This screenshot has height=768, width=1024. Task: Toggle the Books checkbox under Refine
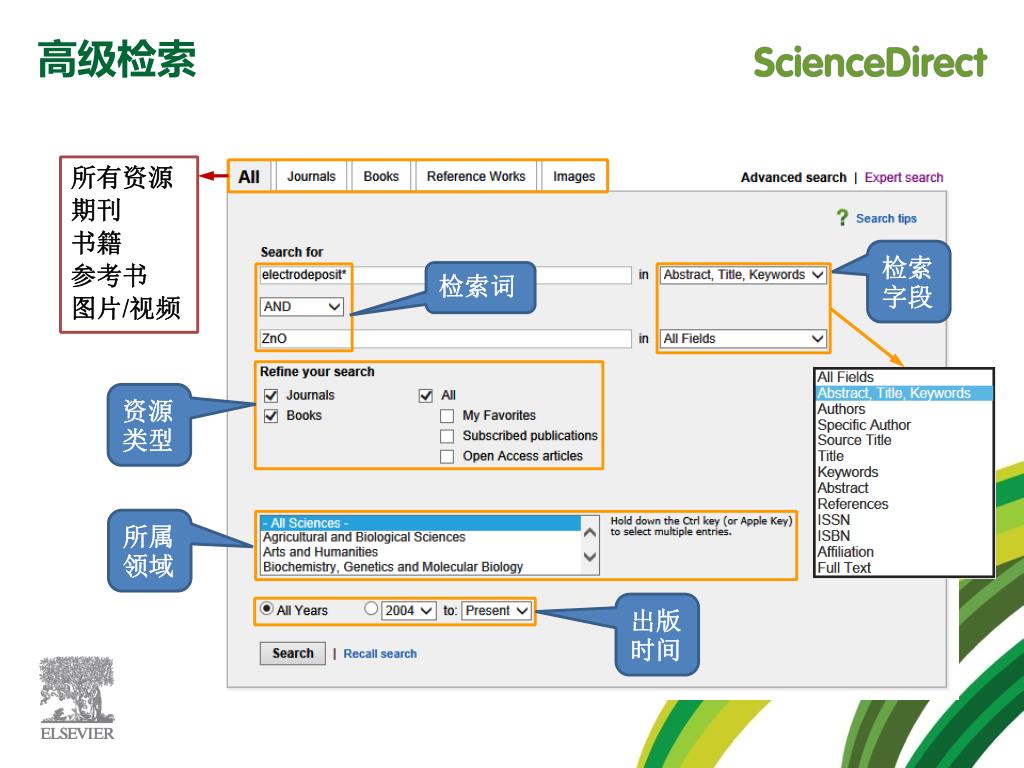[x=271, y=416]
